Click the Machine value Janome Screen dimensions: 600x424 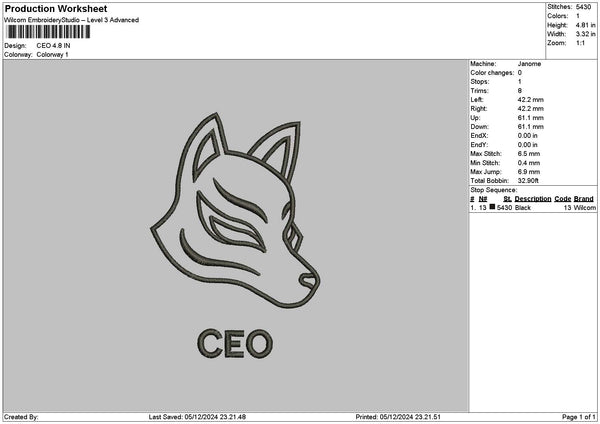[x=529, y=64]
